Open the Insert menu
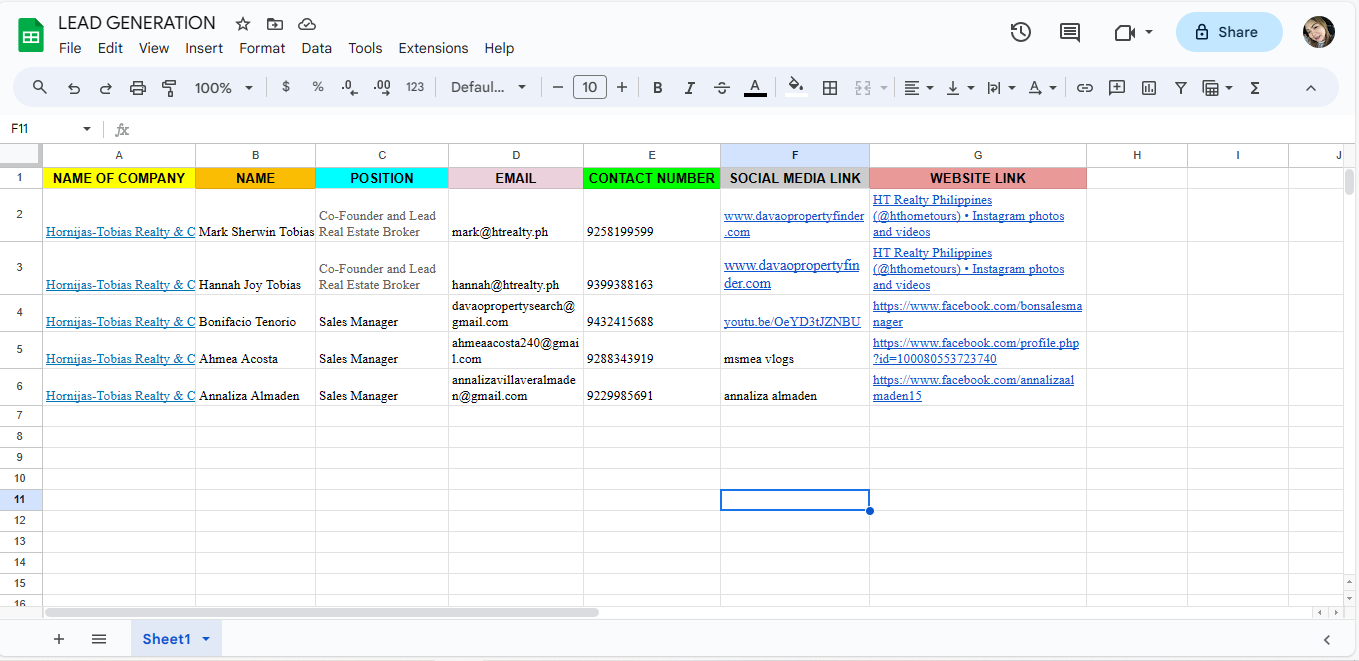1359x661 pixels. 204,48
